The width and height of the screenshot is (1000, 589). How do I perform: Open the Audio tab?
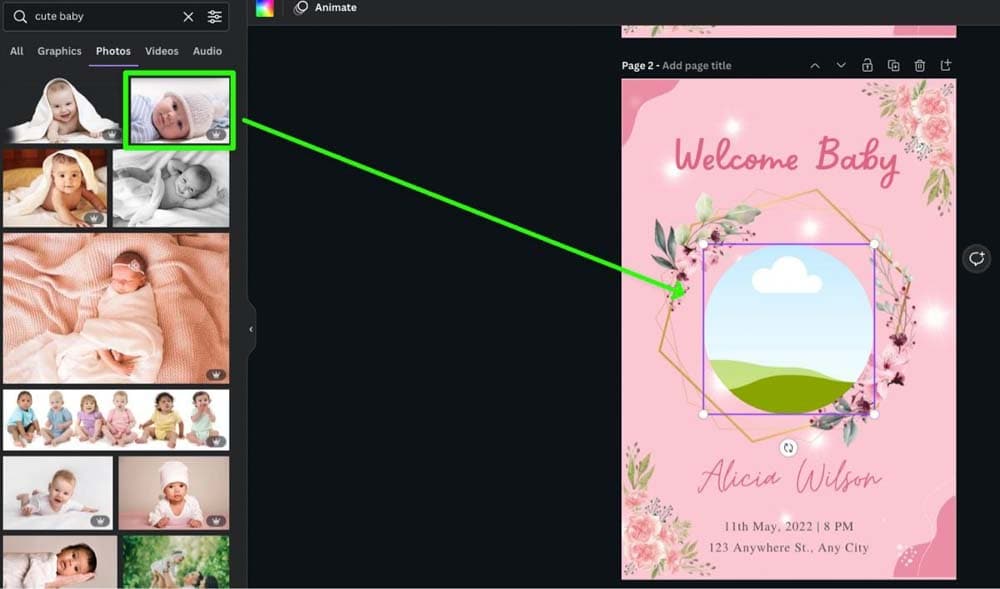[x=207, y=51]
